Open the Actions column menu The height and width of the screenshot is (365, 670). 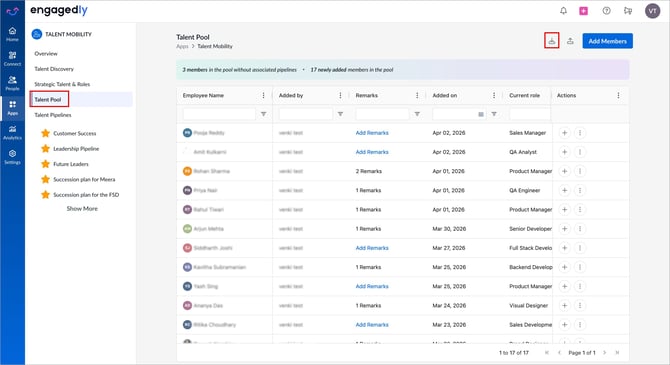pyautogui.click(x=618, y=95)
